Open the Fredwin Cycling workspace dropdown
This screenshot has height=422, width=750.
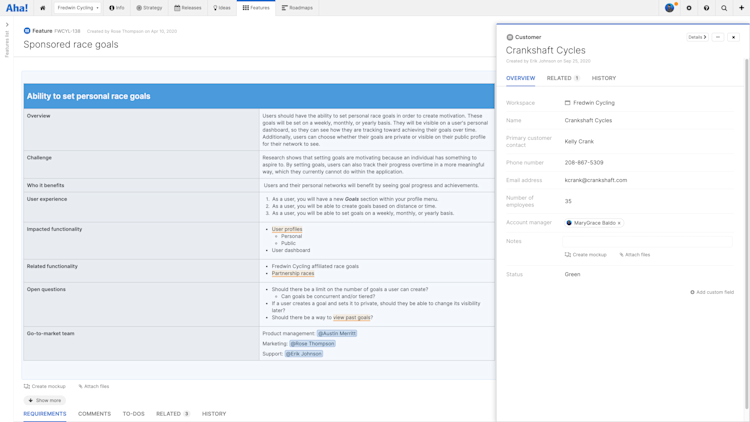tap(77, 8)
